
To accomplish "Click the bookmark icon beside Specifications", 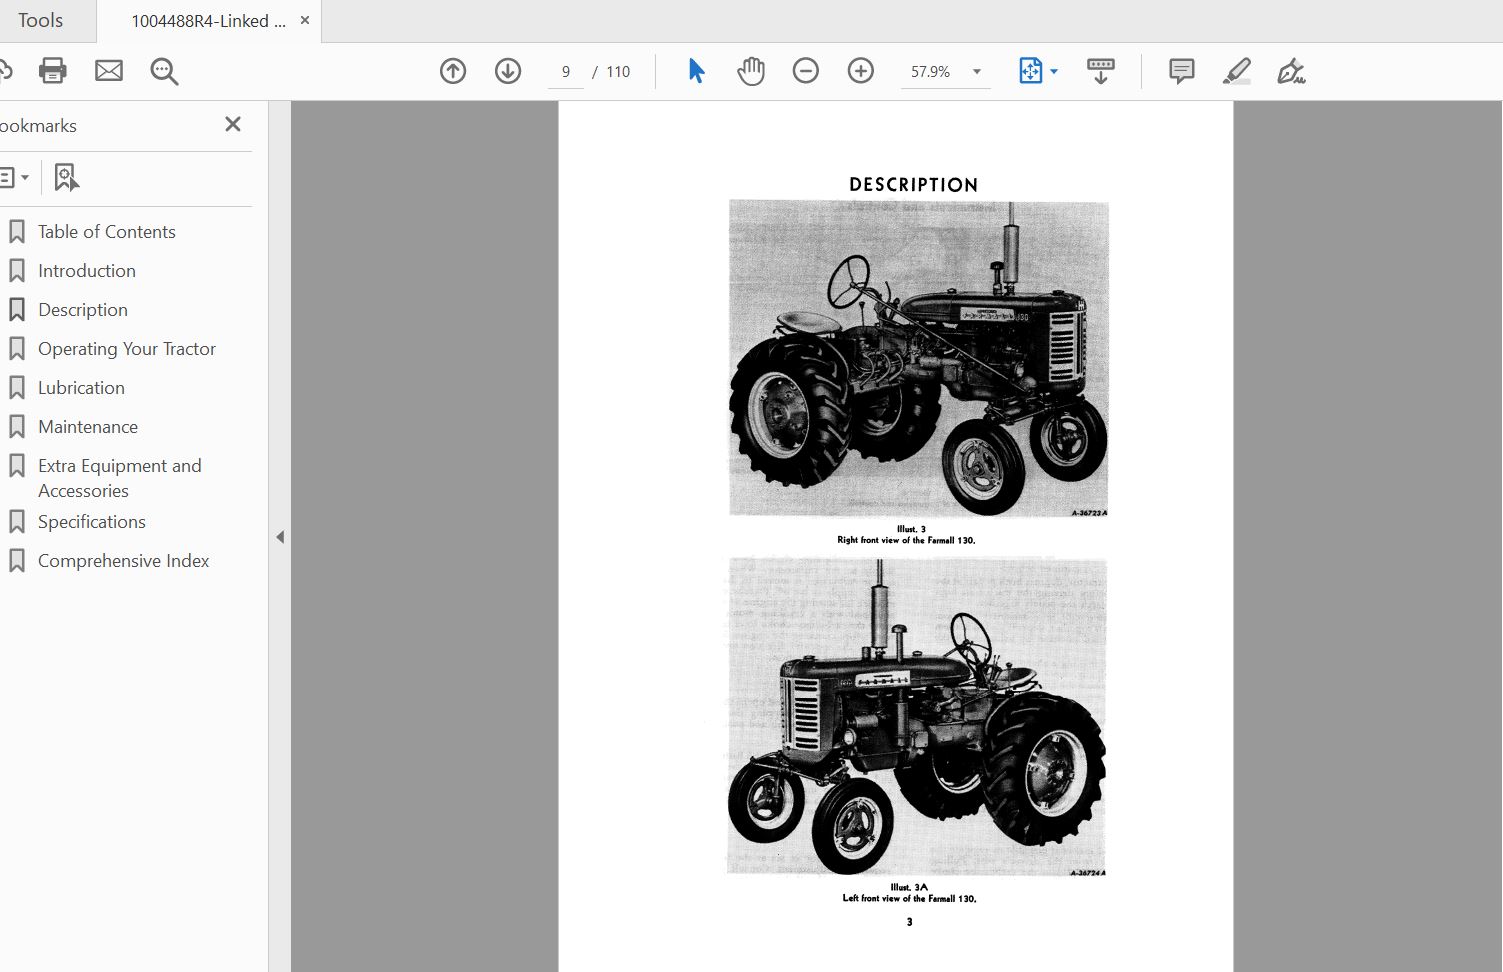I will (17, 522).
